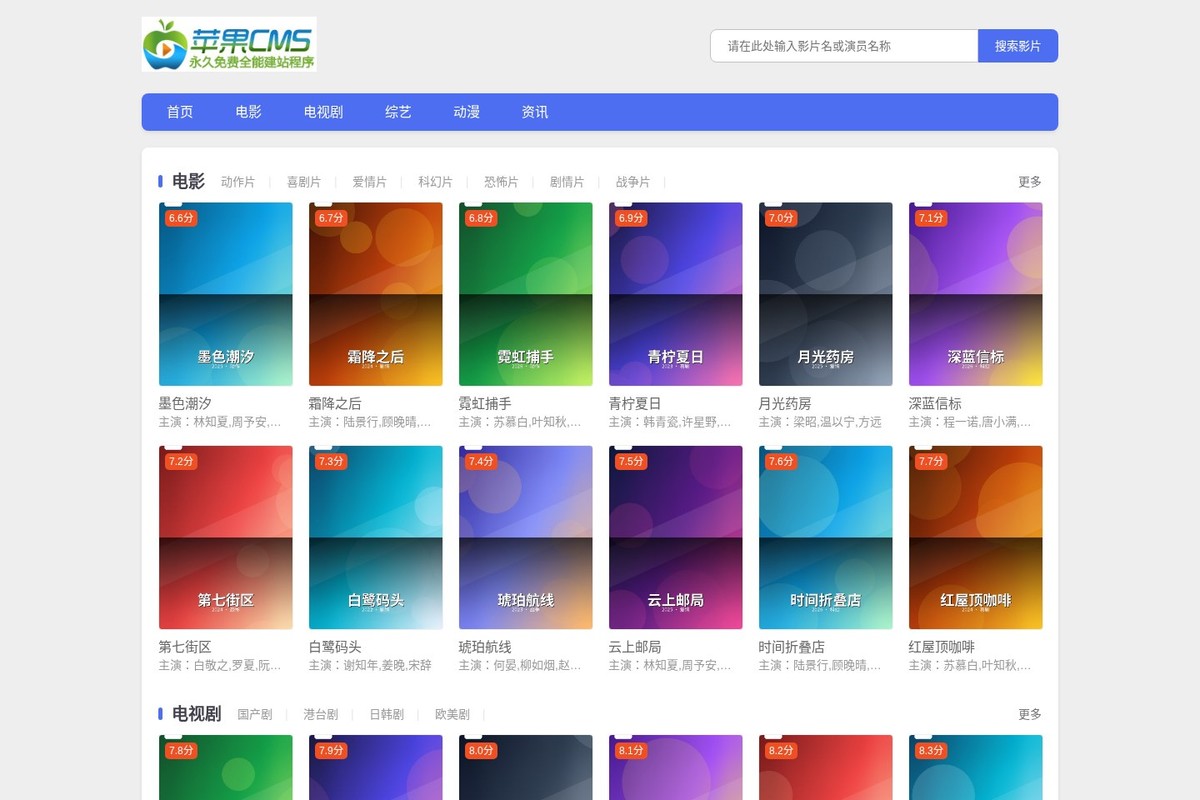Click 更多 in the 电影 section header
This screenshot has height=800, width=1200.
tap(1030, 182)
